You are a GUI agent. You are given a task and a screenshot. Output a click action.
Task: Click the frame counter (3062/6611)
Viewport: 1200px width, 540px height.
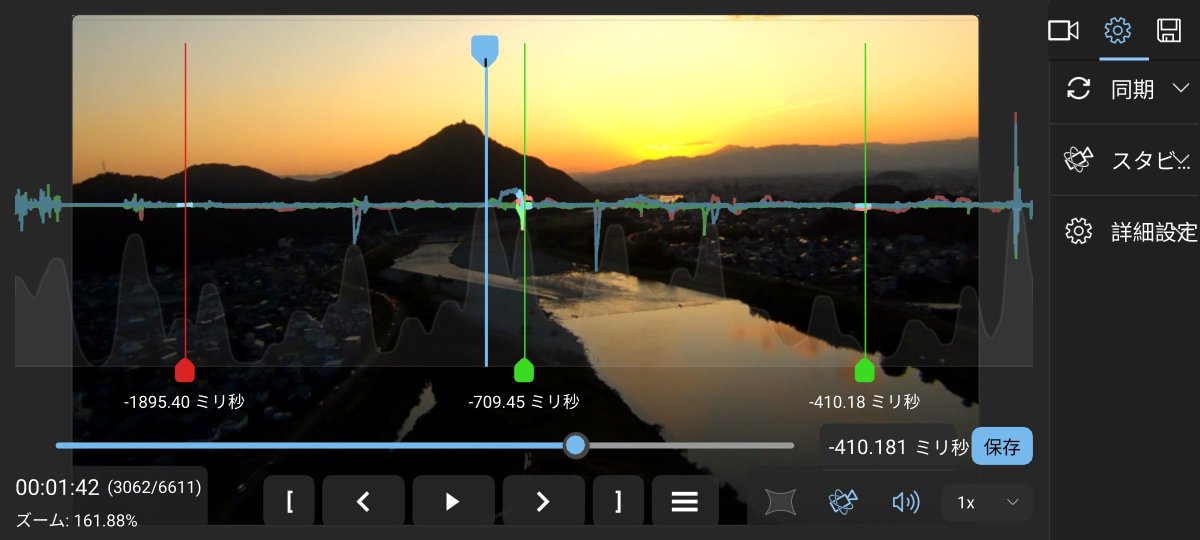tap(155, 488)
